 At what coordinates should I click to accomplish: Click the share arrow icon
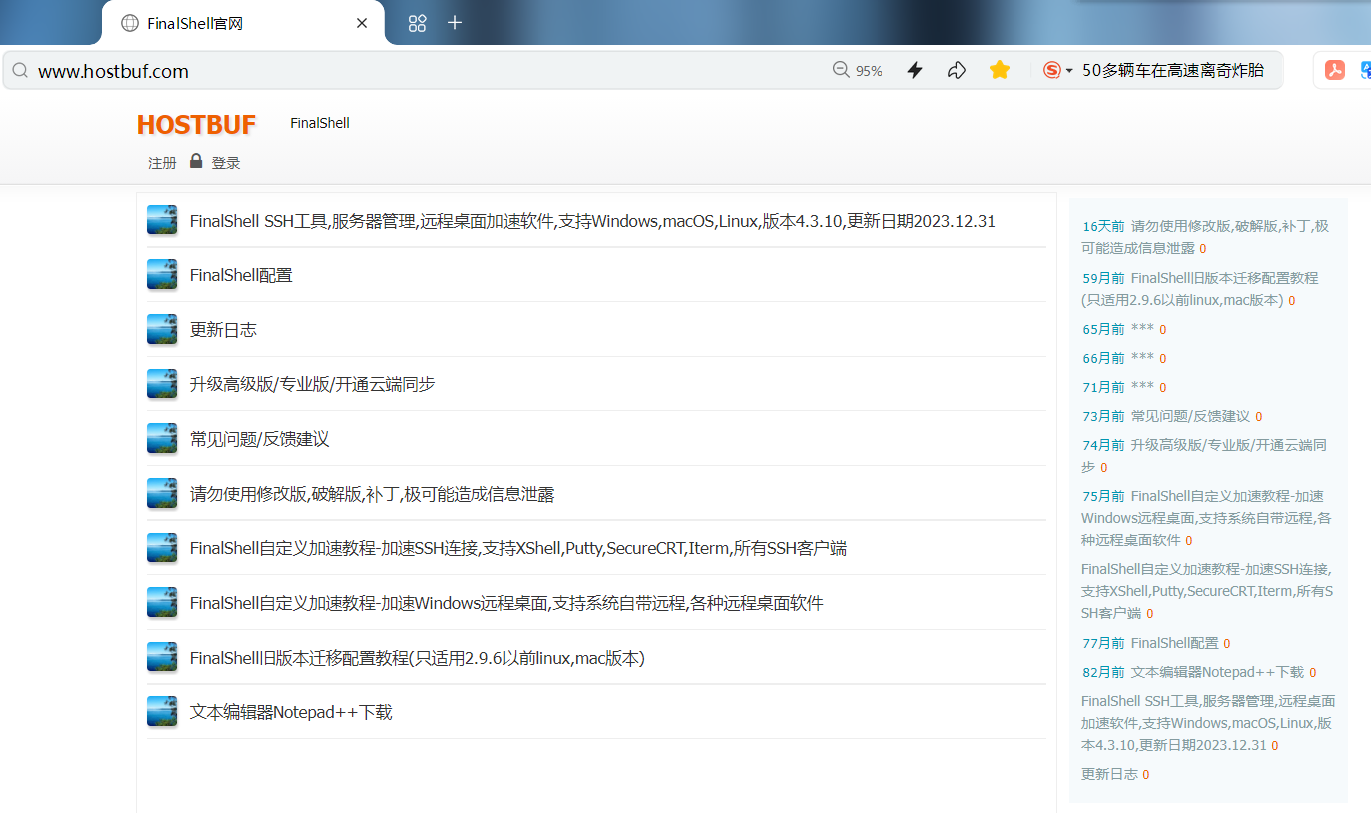956,70
